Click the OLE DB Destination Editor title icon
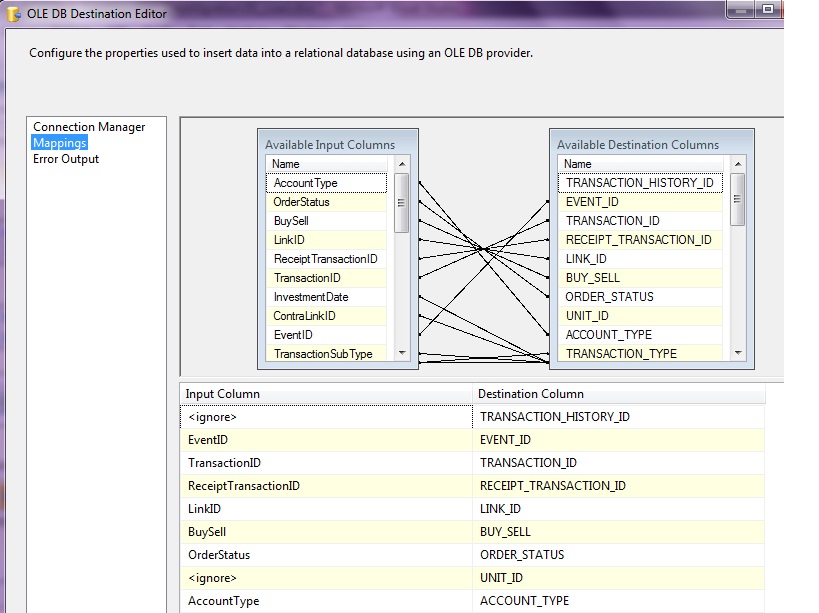819x613 pixels. pyautogui.click(x=14, y=13)
